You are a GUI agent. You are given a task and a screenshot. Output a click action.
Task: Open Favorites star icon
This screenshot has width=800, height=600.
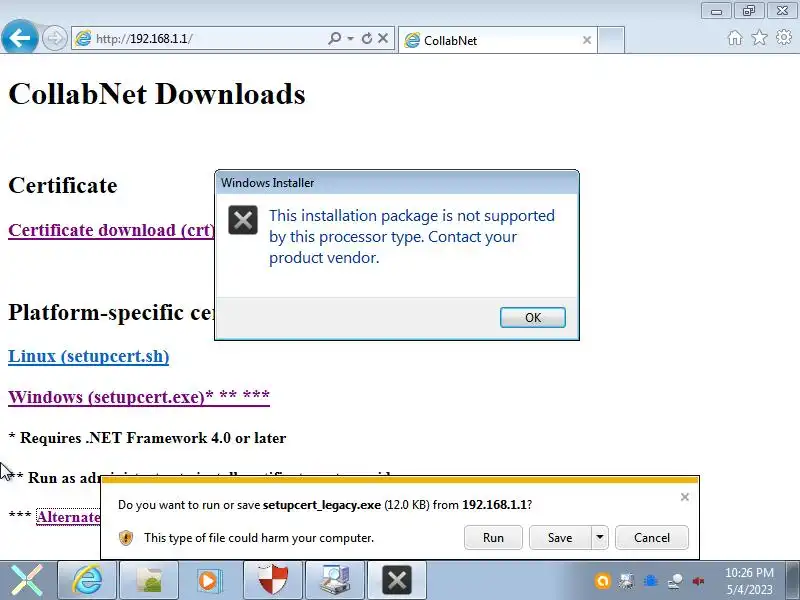[760, 38]
